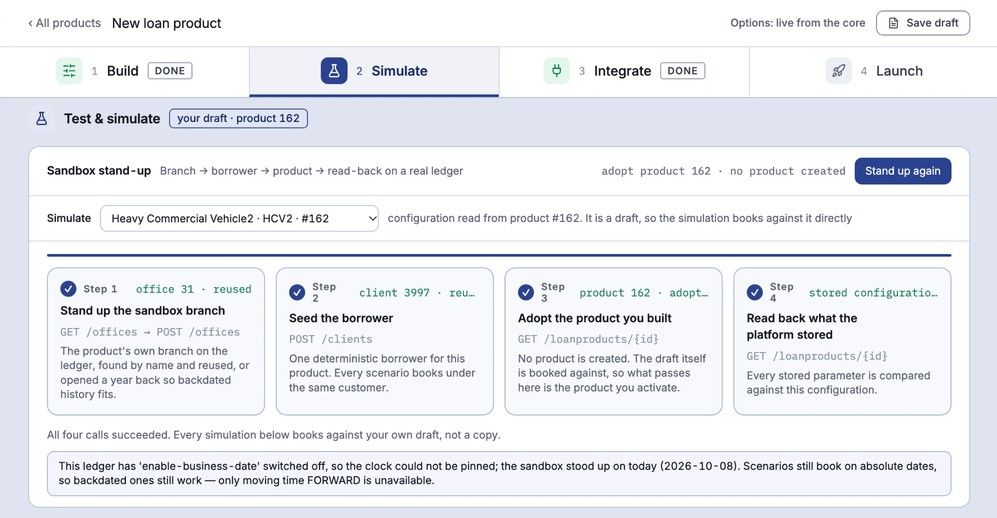The image size is (997, 518).
Task: Click the enable-business-date notice box
Action: pos(498,474)
